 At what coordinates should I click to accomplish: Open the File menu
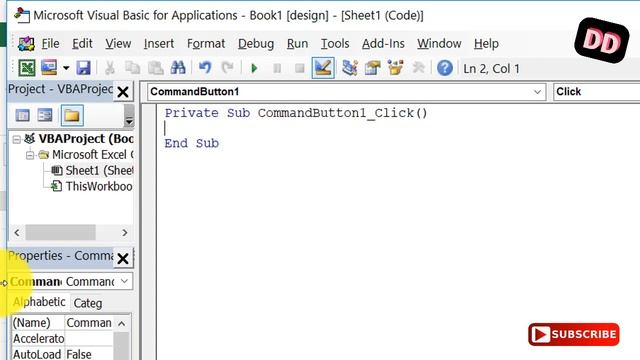tap(50, 44)
